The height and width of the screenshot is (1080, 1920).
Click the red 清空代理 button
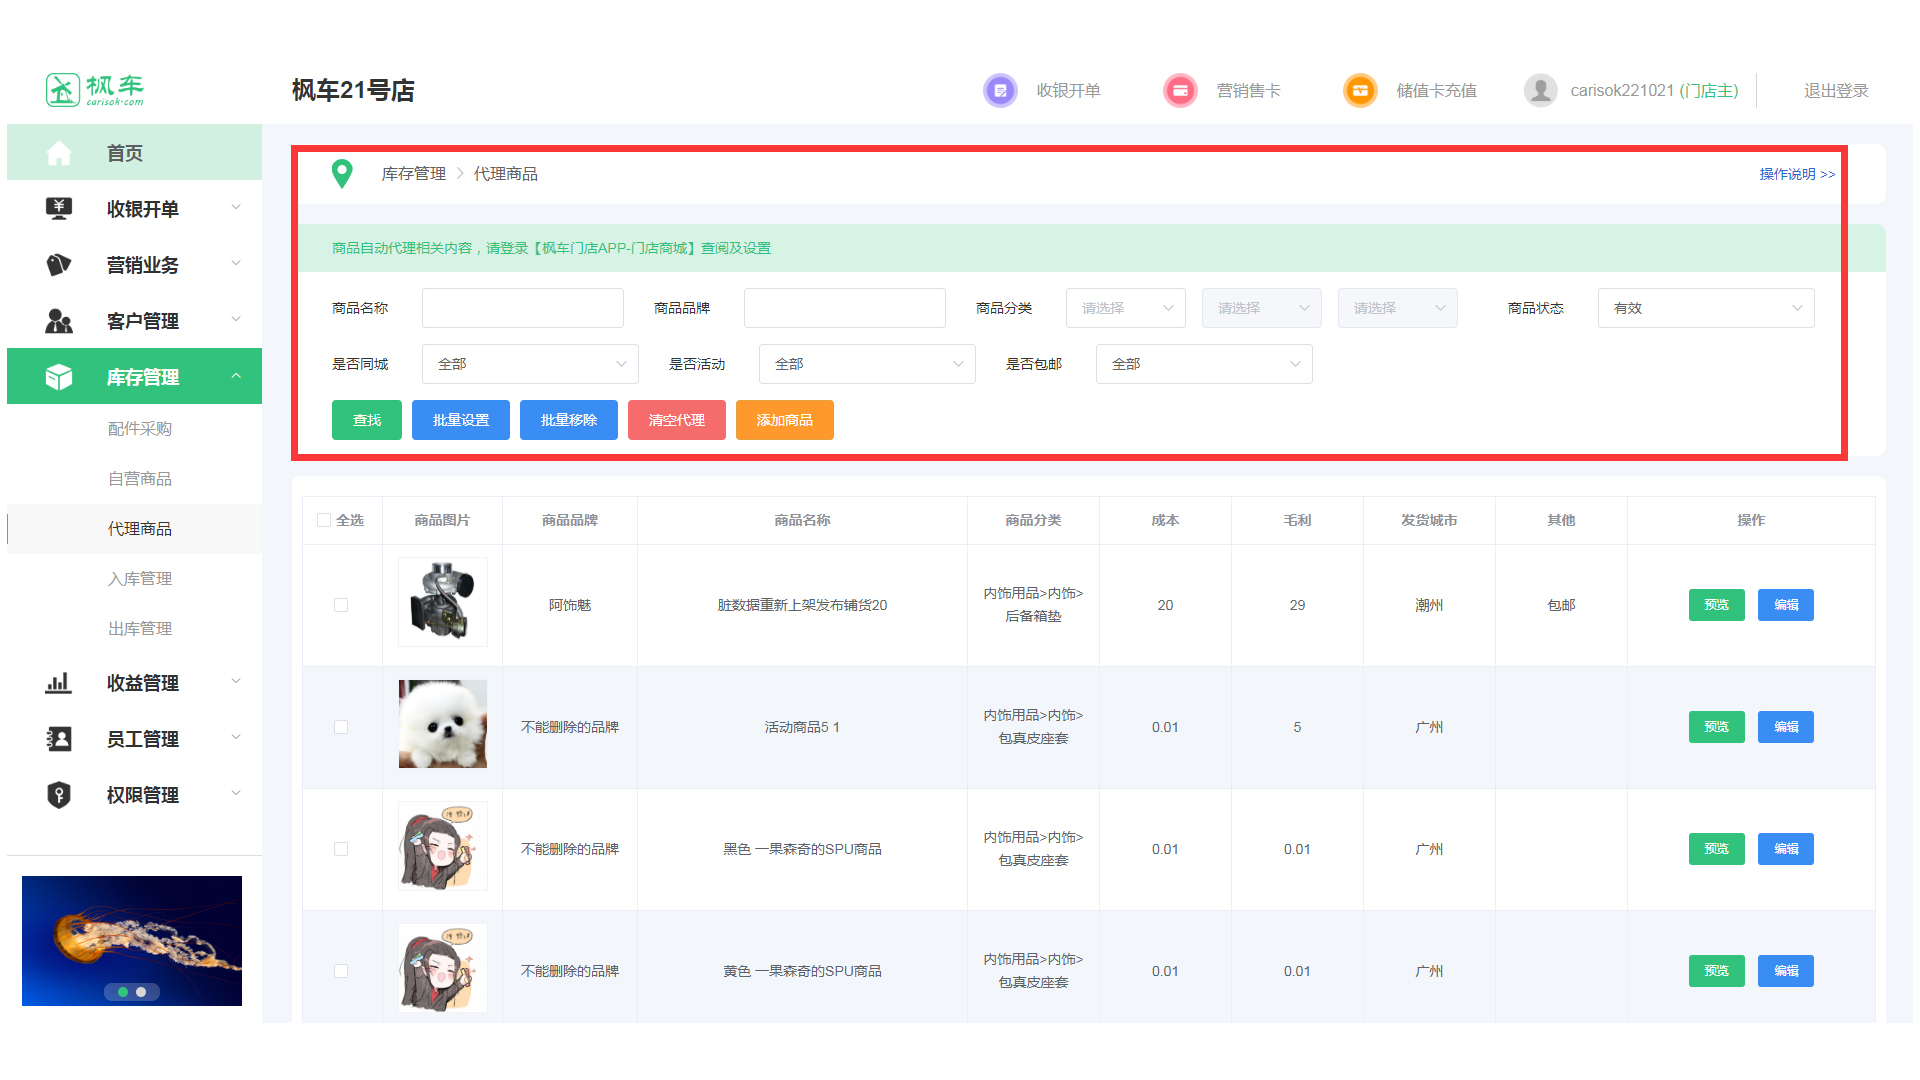click(676, 420)
